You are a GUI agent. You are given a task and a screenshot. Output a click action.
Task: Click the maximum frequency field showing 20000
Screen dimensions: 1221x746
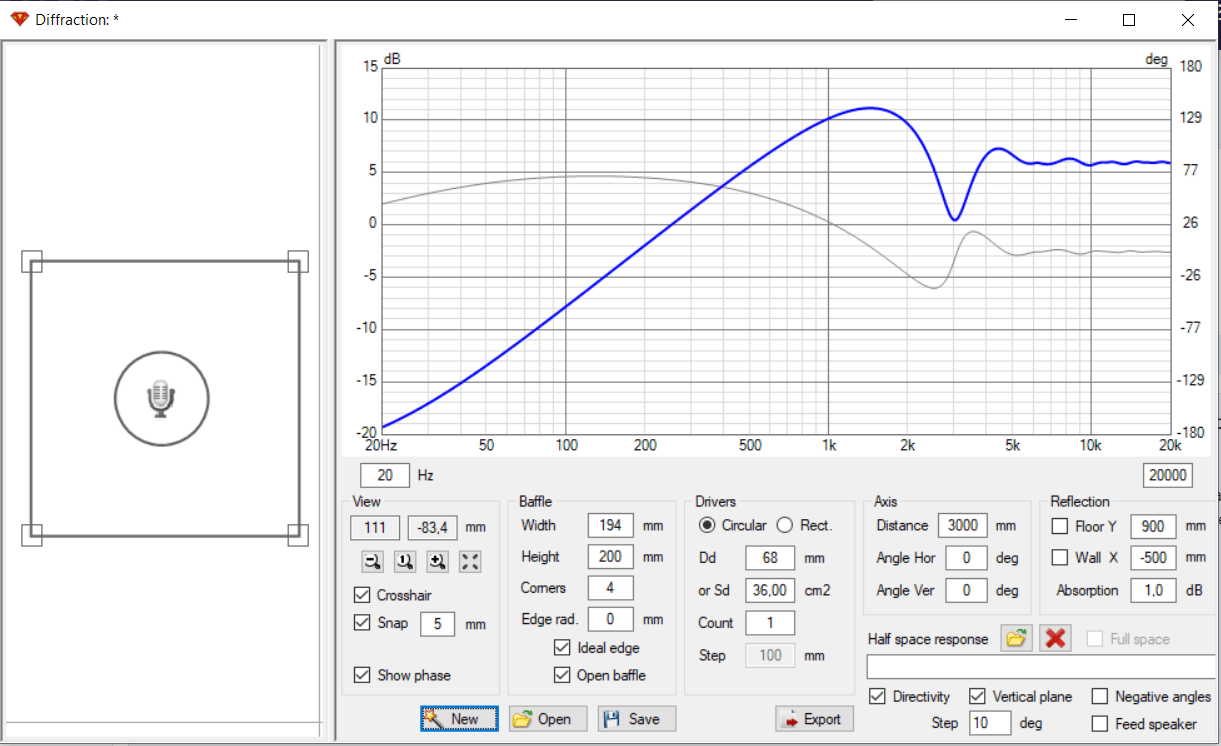coord(1167,475)
